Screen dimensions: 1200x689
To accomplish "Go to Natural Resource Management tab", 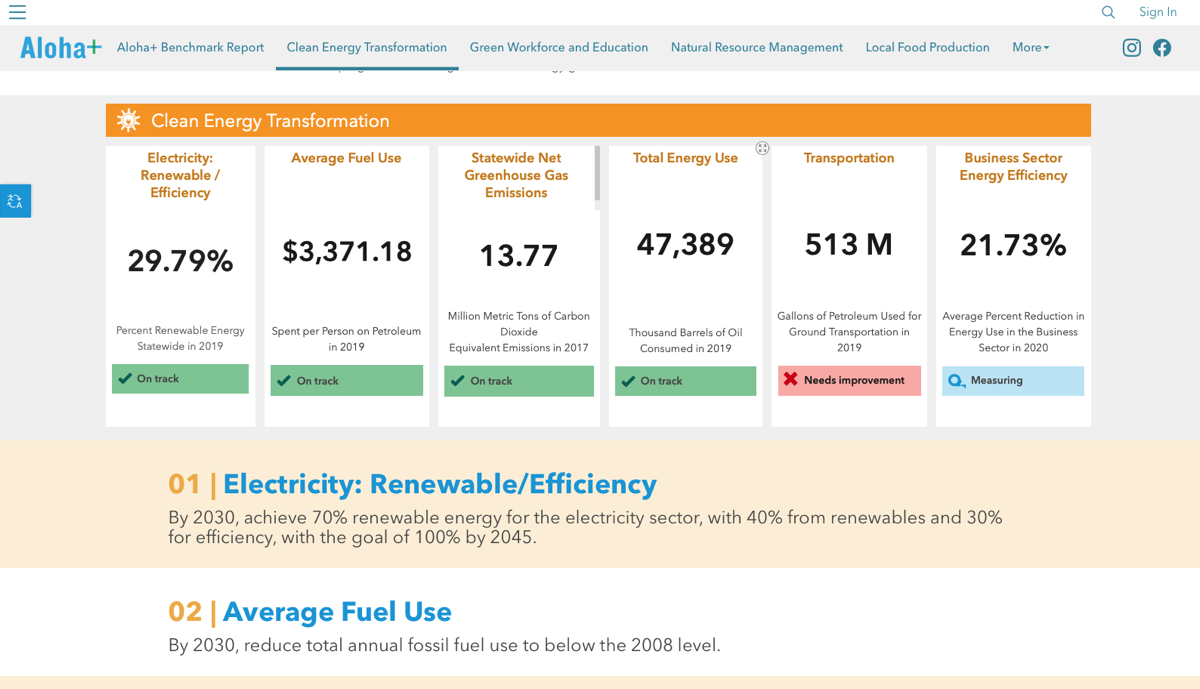I will tap(757, 48).
